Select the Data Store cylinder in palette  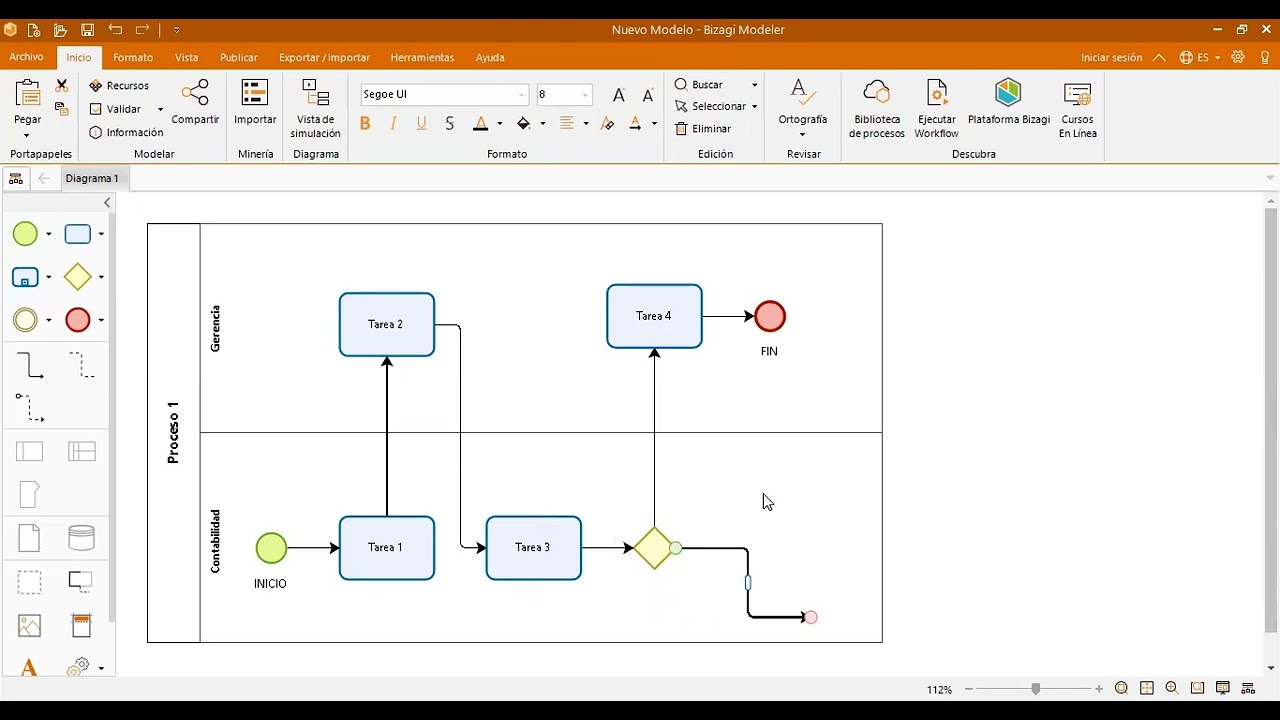(x=82, y=538)
